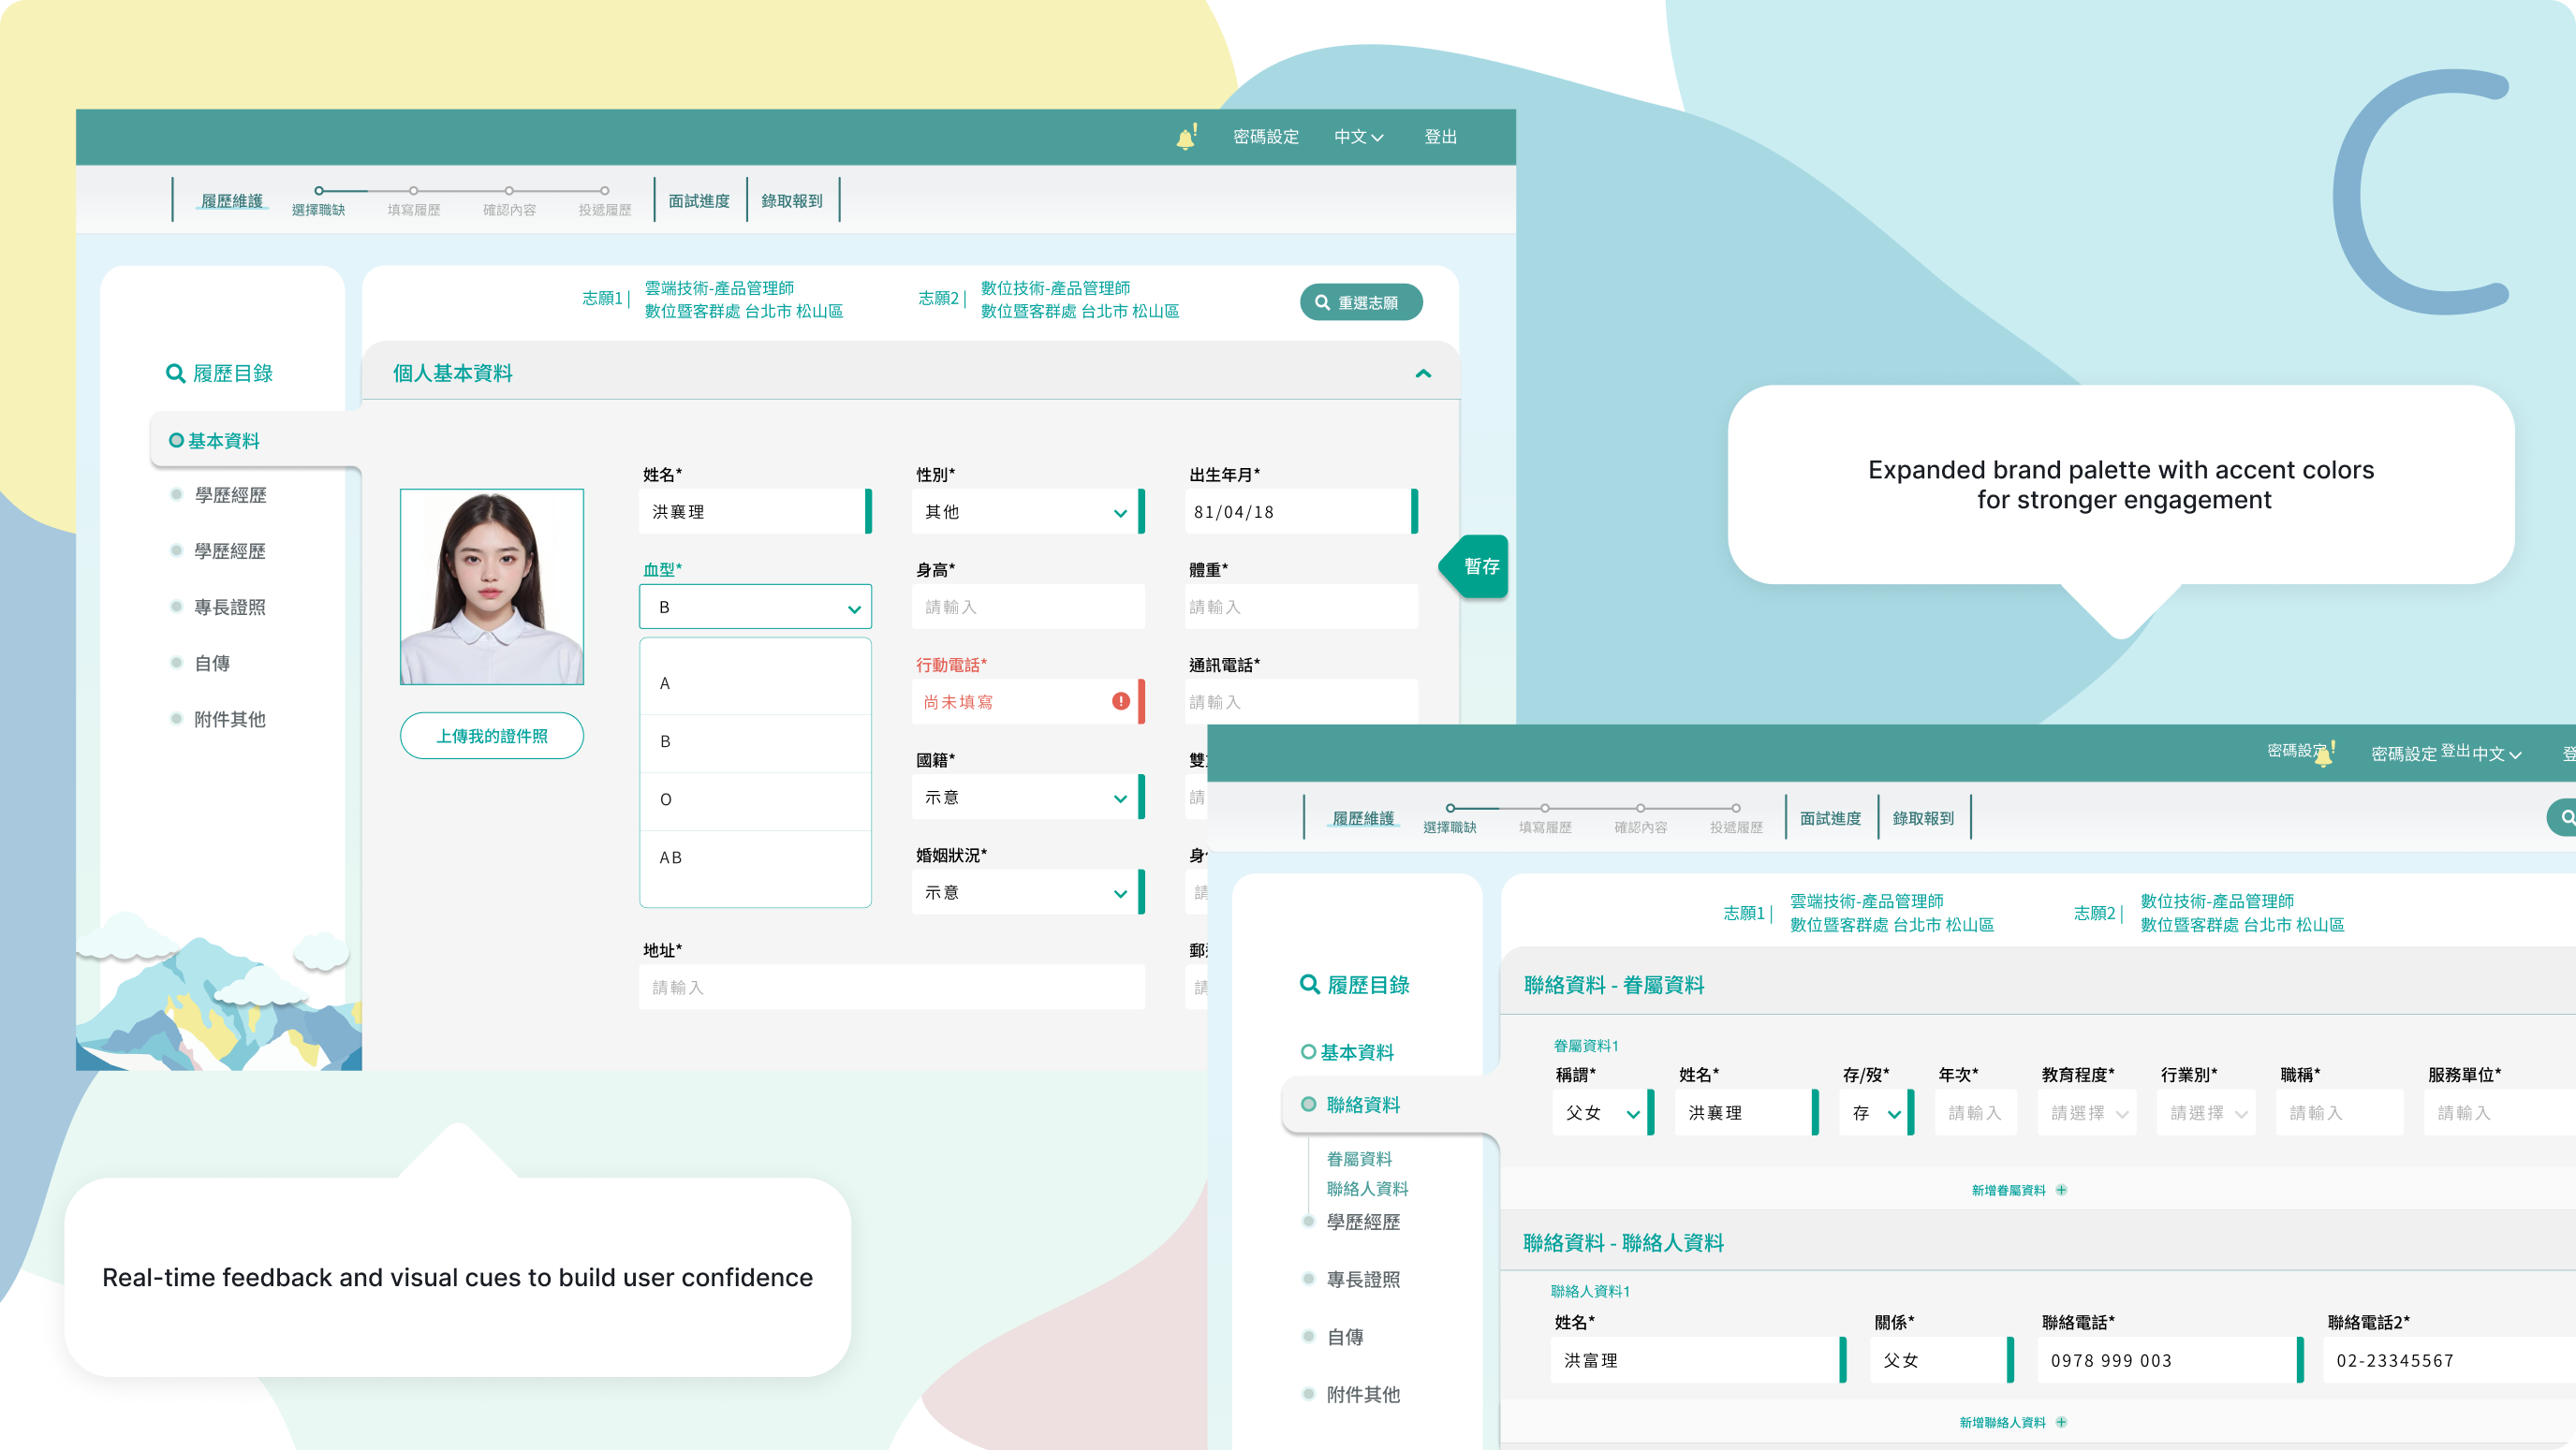Image resolution: width=2576 pixels, height=1450 pixels.
Task: Open the 婚姻狀況 dropdown
Action: tap(1026, 892)
